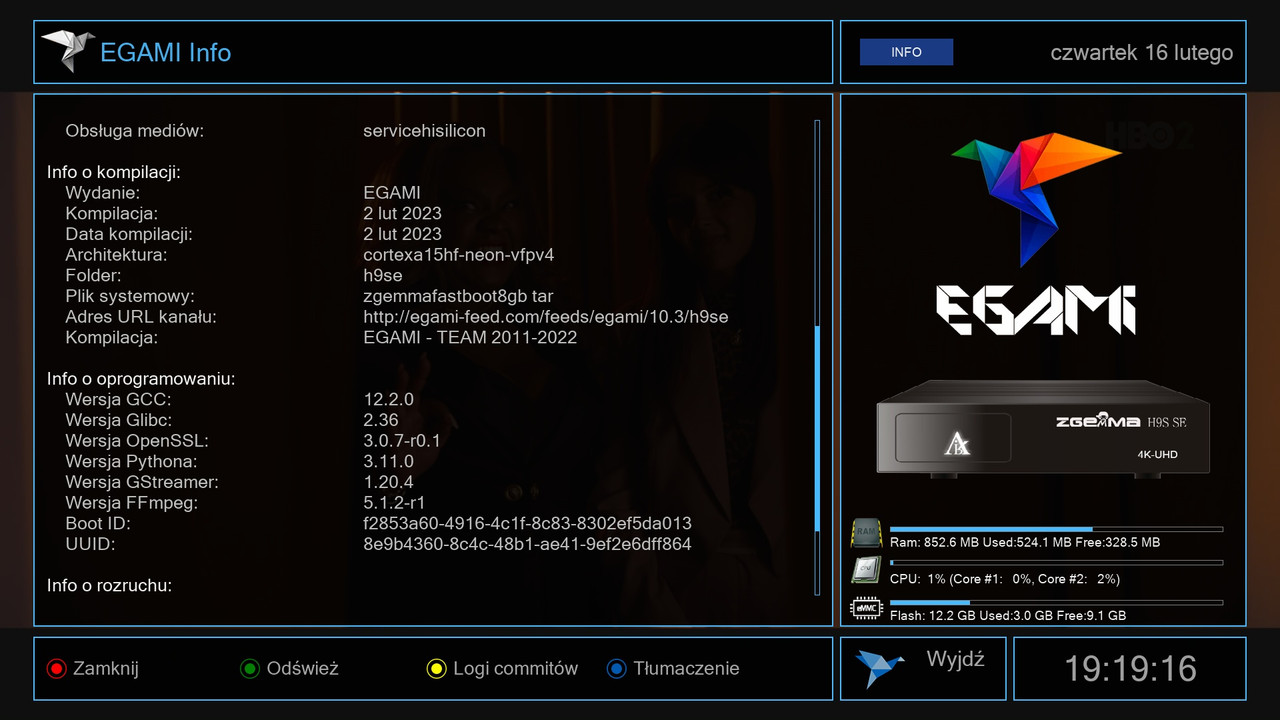The height and width of the screenshot is (720, 1280).
Task: Click the Glibc version 2.36
Action: tap(381, 420)
